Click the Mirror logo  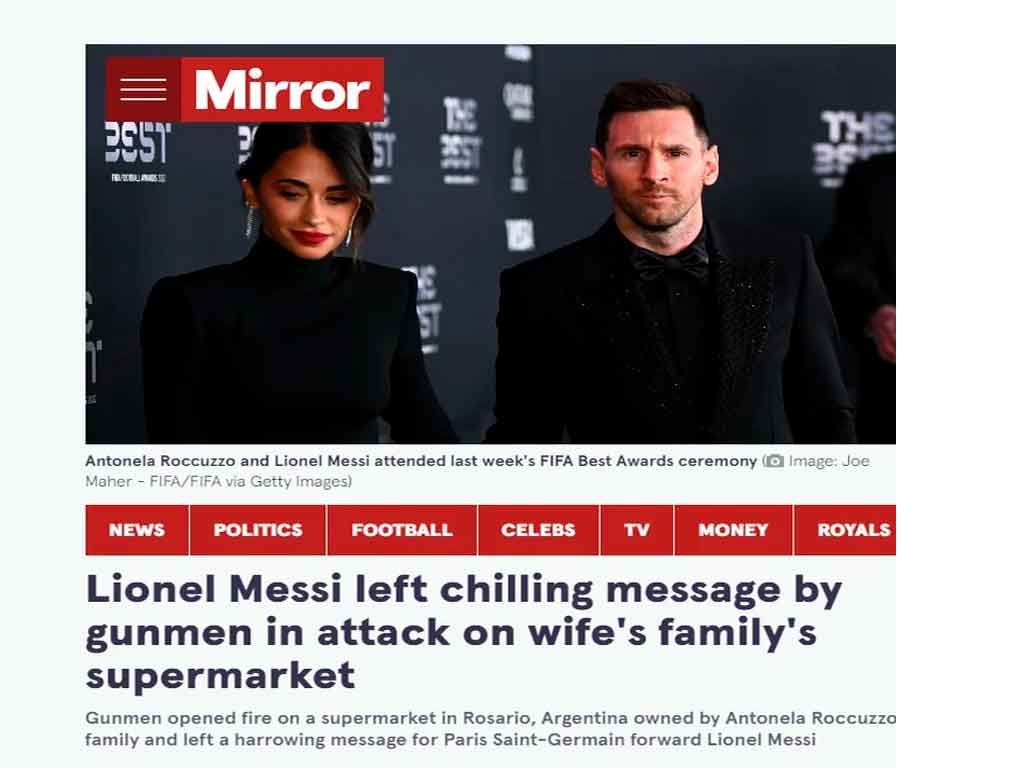click(x=282, y=90)
